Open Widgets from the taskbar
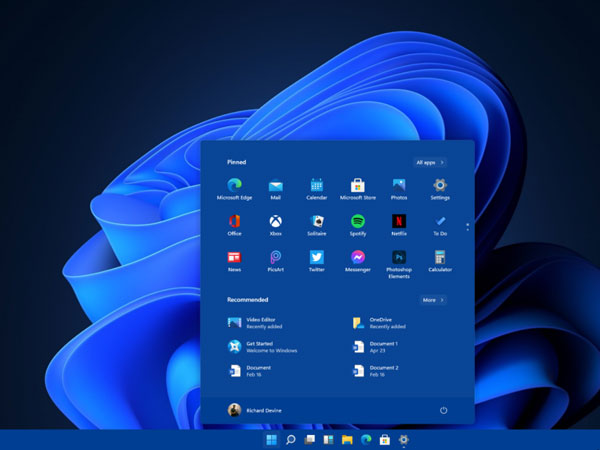Viewport: 600px width, 450px height. tap(328, 440)
